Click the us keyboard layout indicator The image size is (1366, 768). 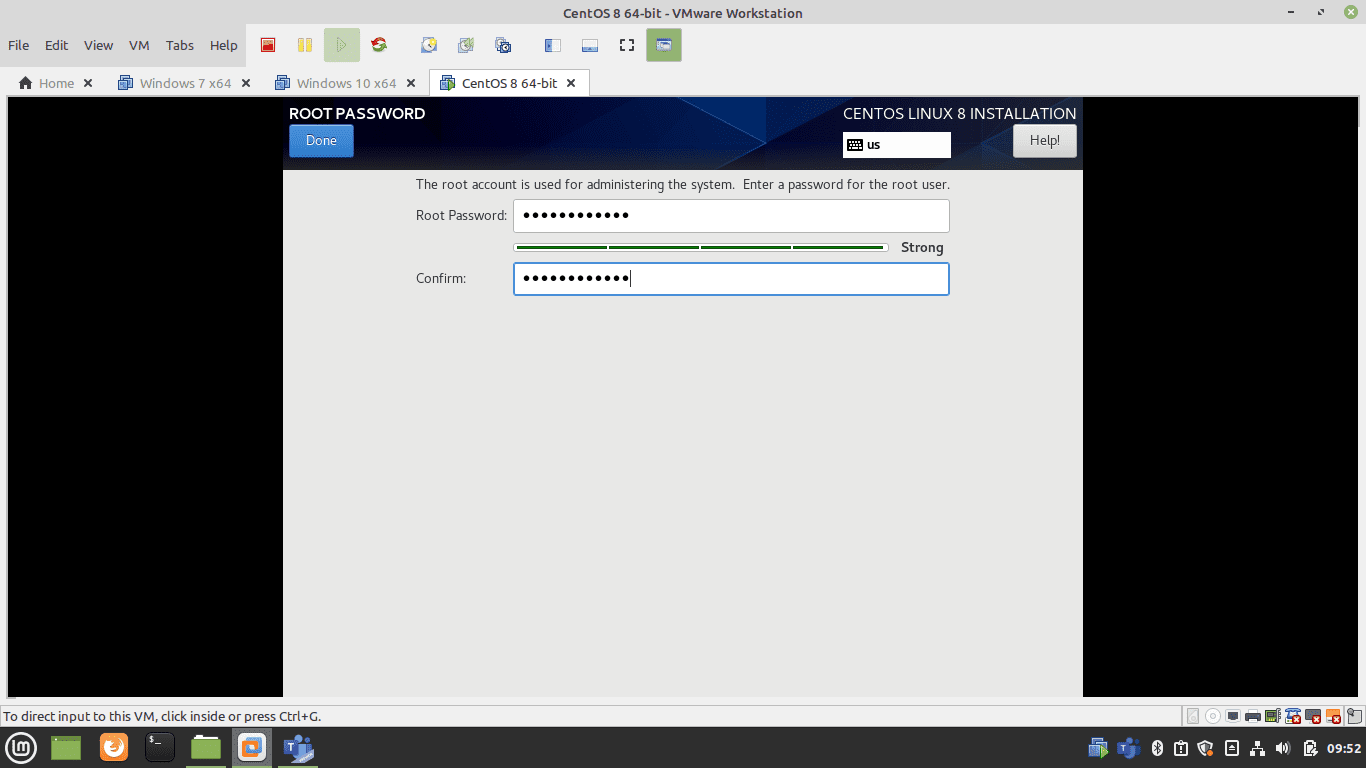pyautogui.click(x=897, y=144)
